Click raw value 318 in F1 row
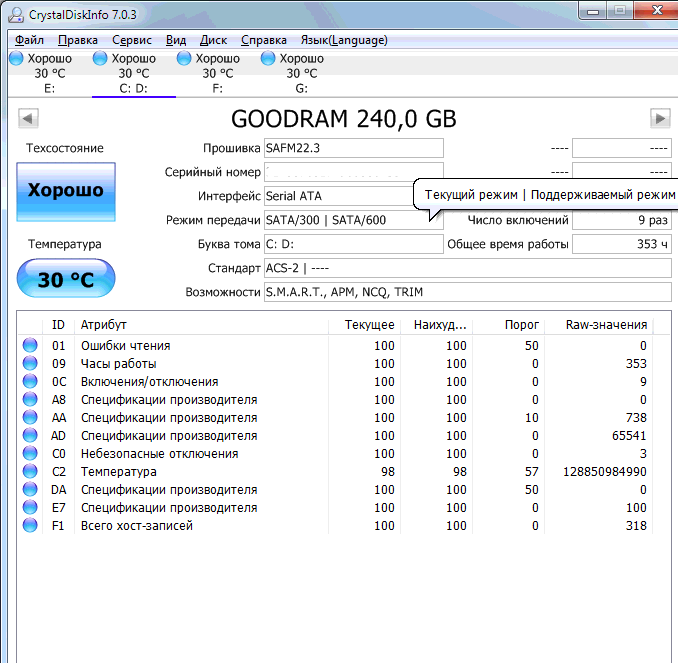Screen dimensions: 678x663 coord(636,525)
